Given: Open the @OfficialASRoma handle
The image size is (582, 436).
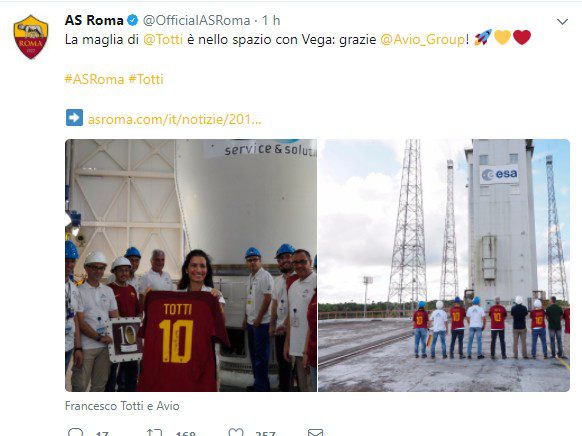Looking at the screenshot, I should point(196,20).
